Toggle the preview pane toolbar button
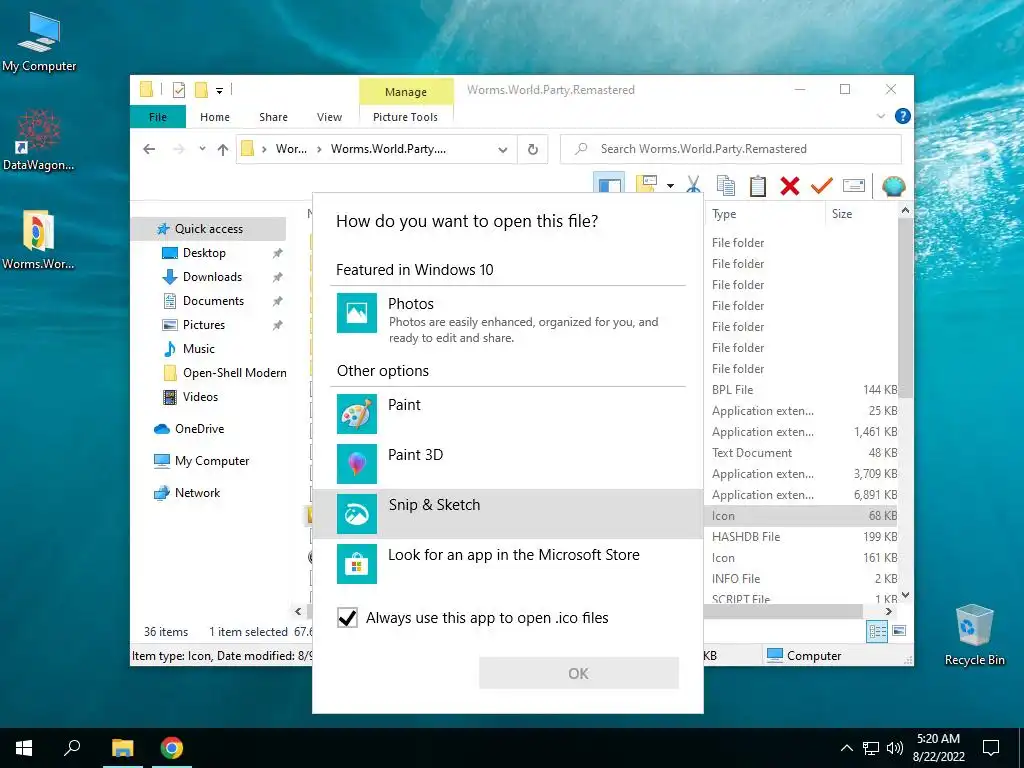Image resolution: width=1024 pixels, height=768 pixels. pos(609,184)
